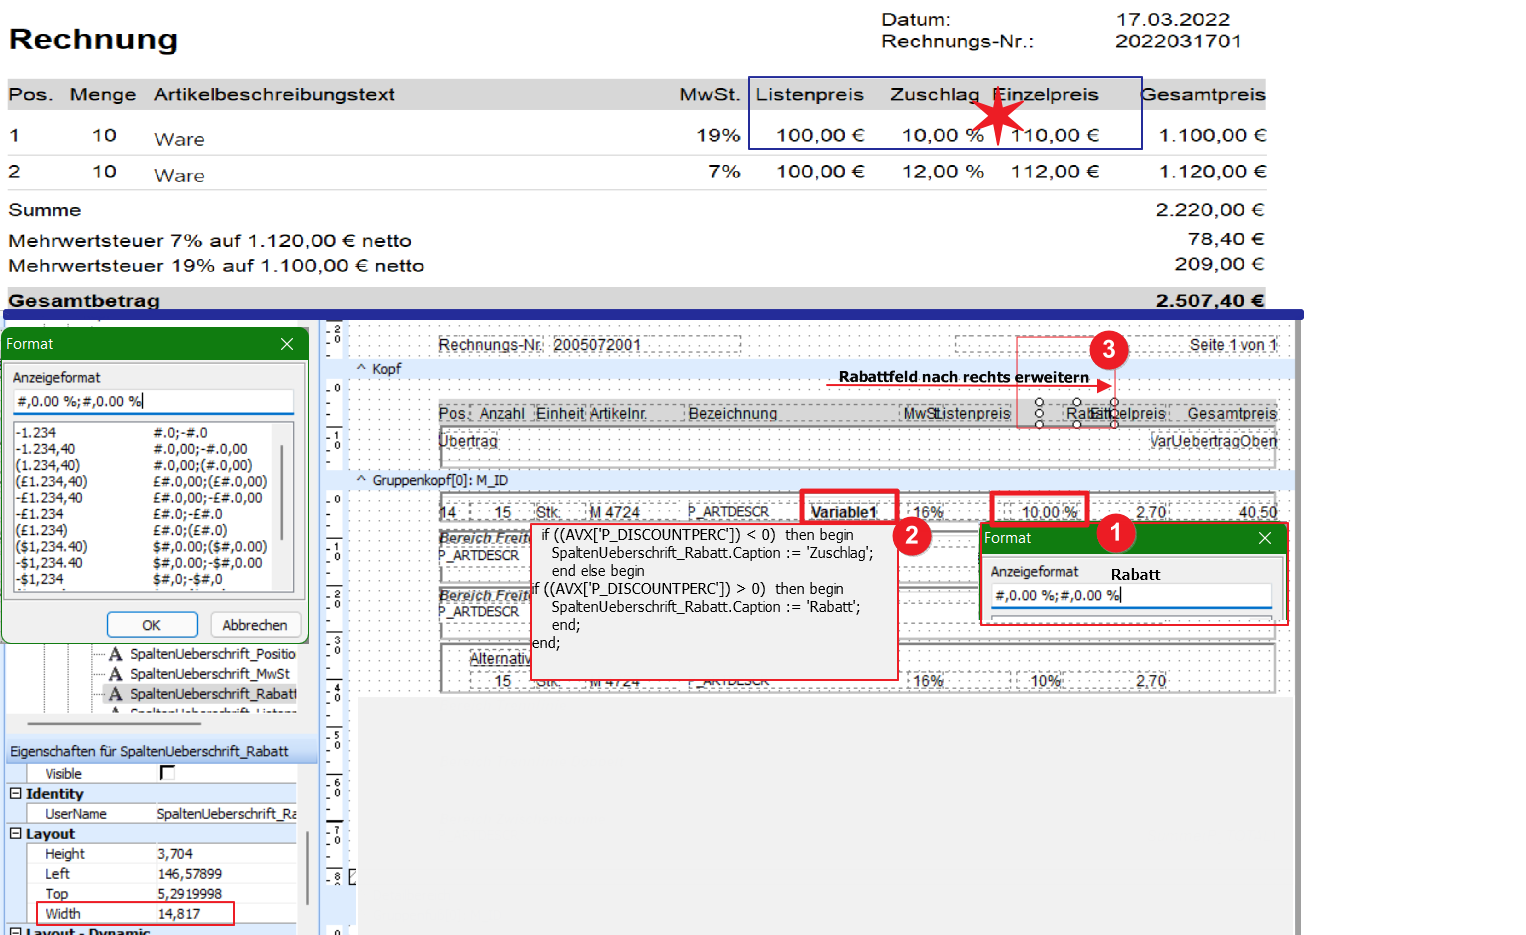This screenshot has width=1526, height=935.
Task: Click the Anzeigeformat field in the Rabatt Format dialog
Action: (x=1131, y=595)
